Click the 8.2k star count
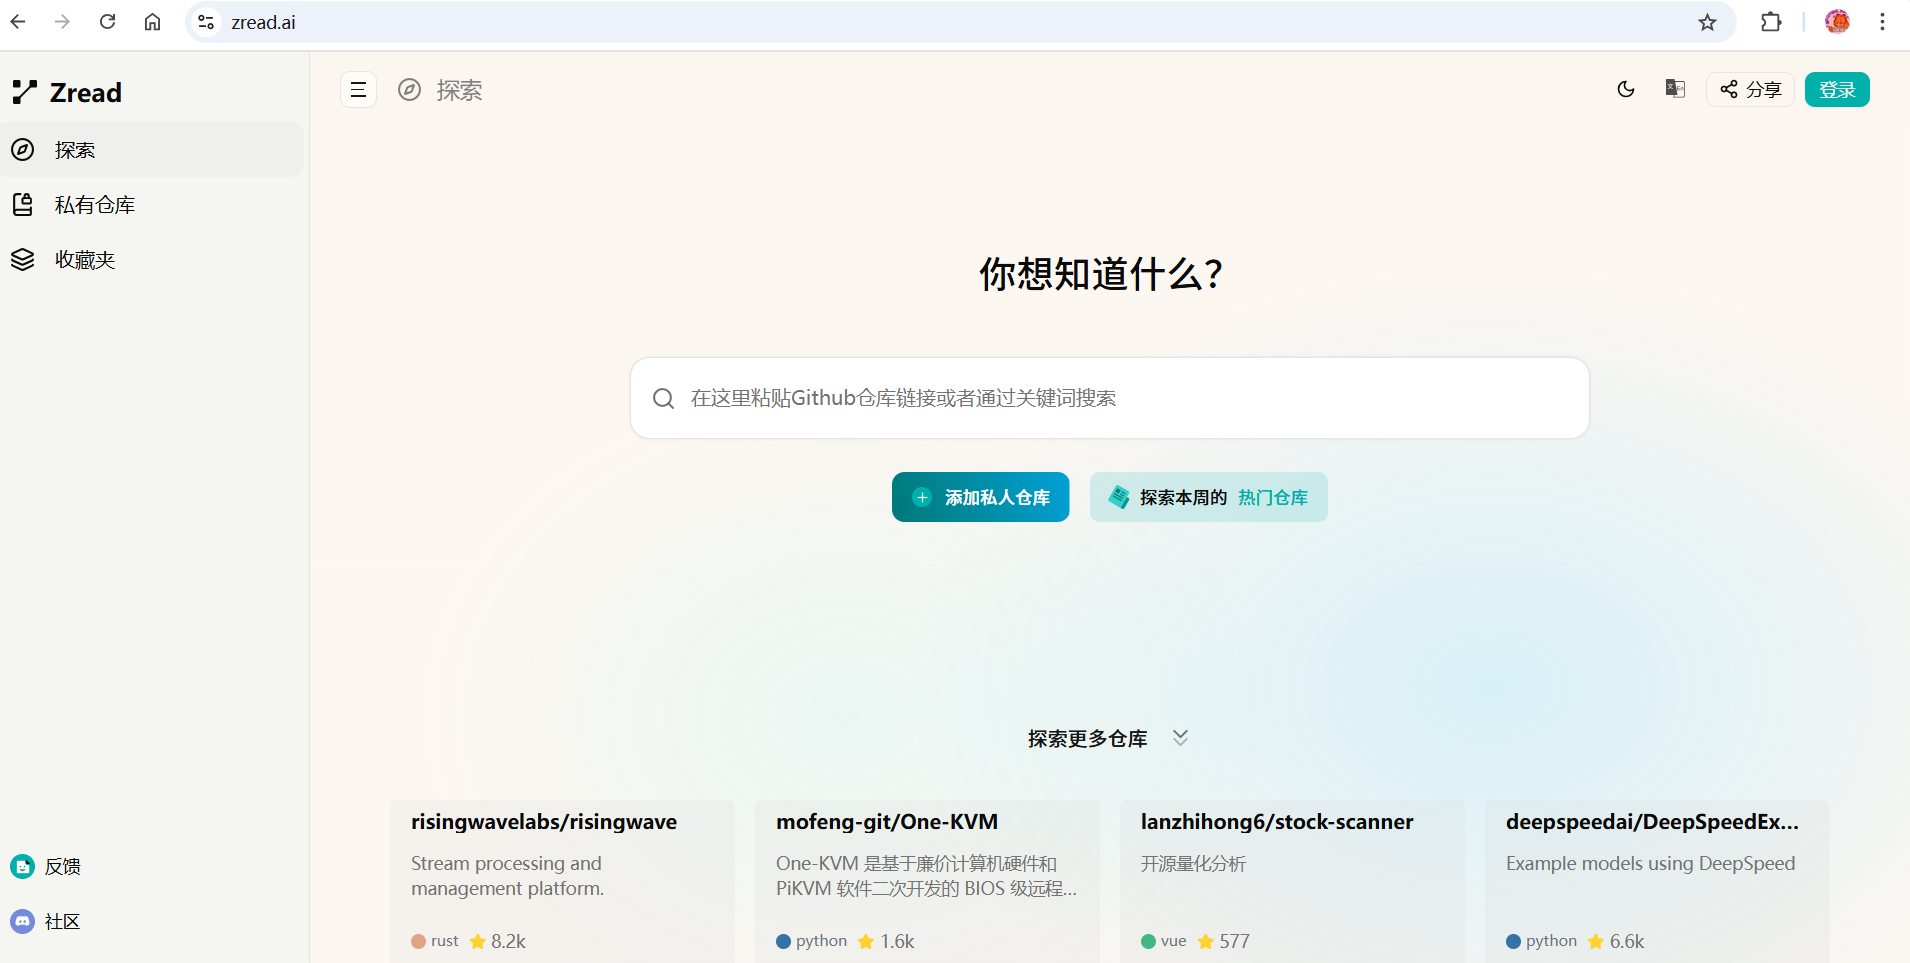Viewport: 1910px width, 963px height. click(508, 941)
